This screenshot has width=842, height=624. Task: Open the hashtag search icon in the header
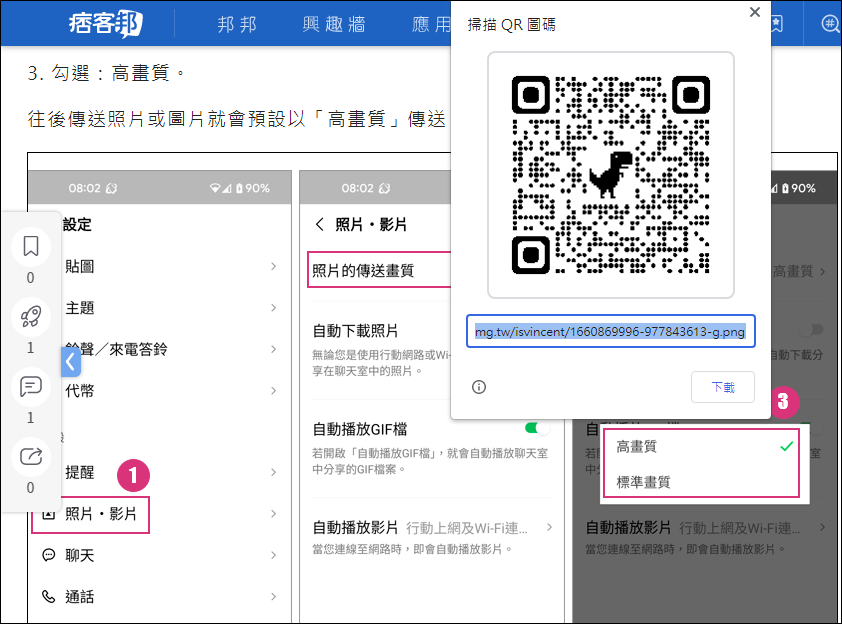tap(830, 23)
